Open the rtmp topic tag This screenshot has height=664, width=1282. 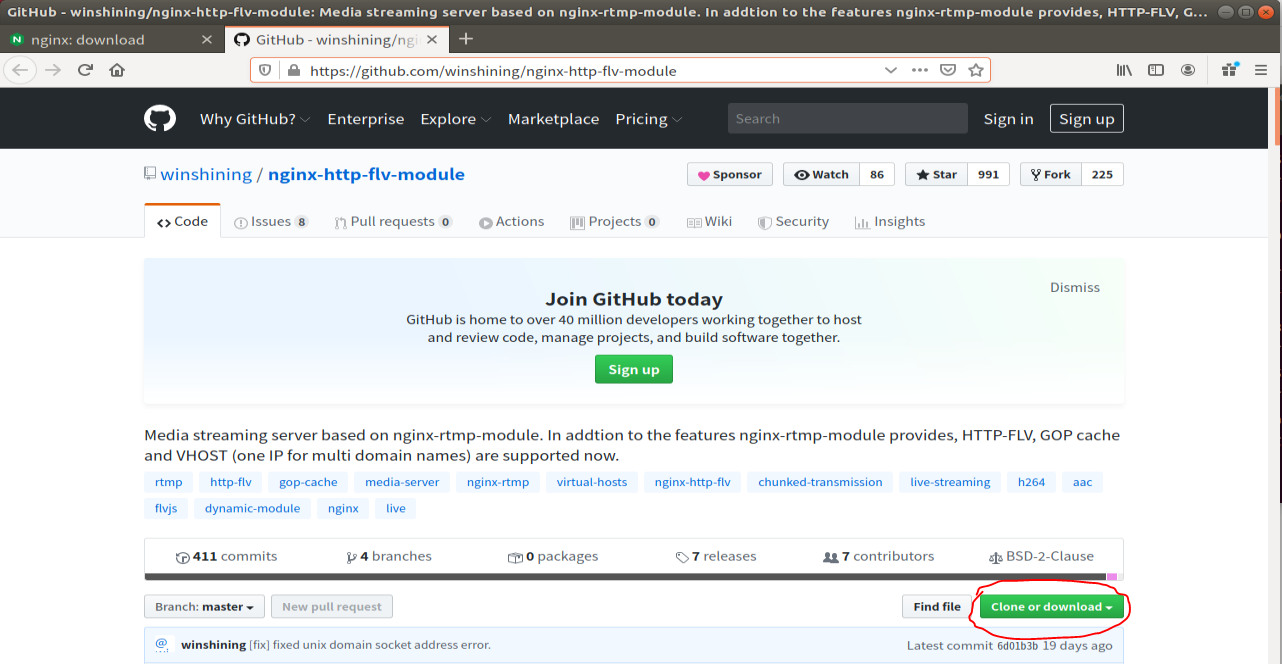[x=169, y=482]
